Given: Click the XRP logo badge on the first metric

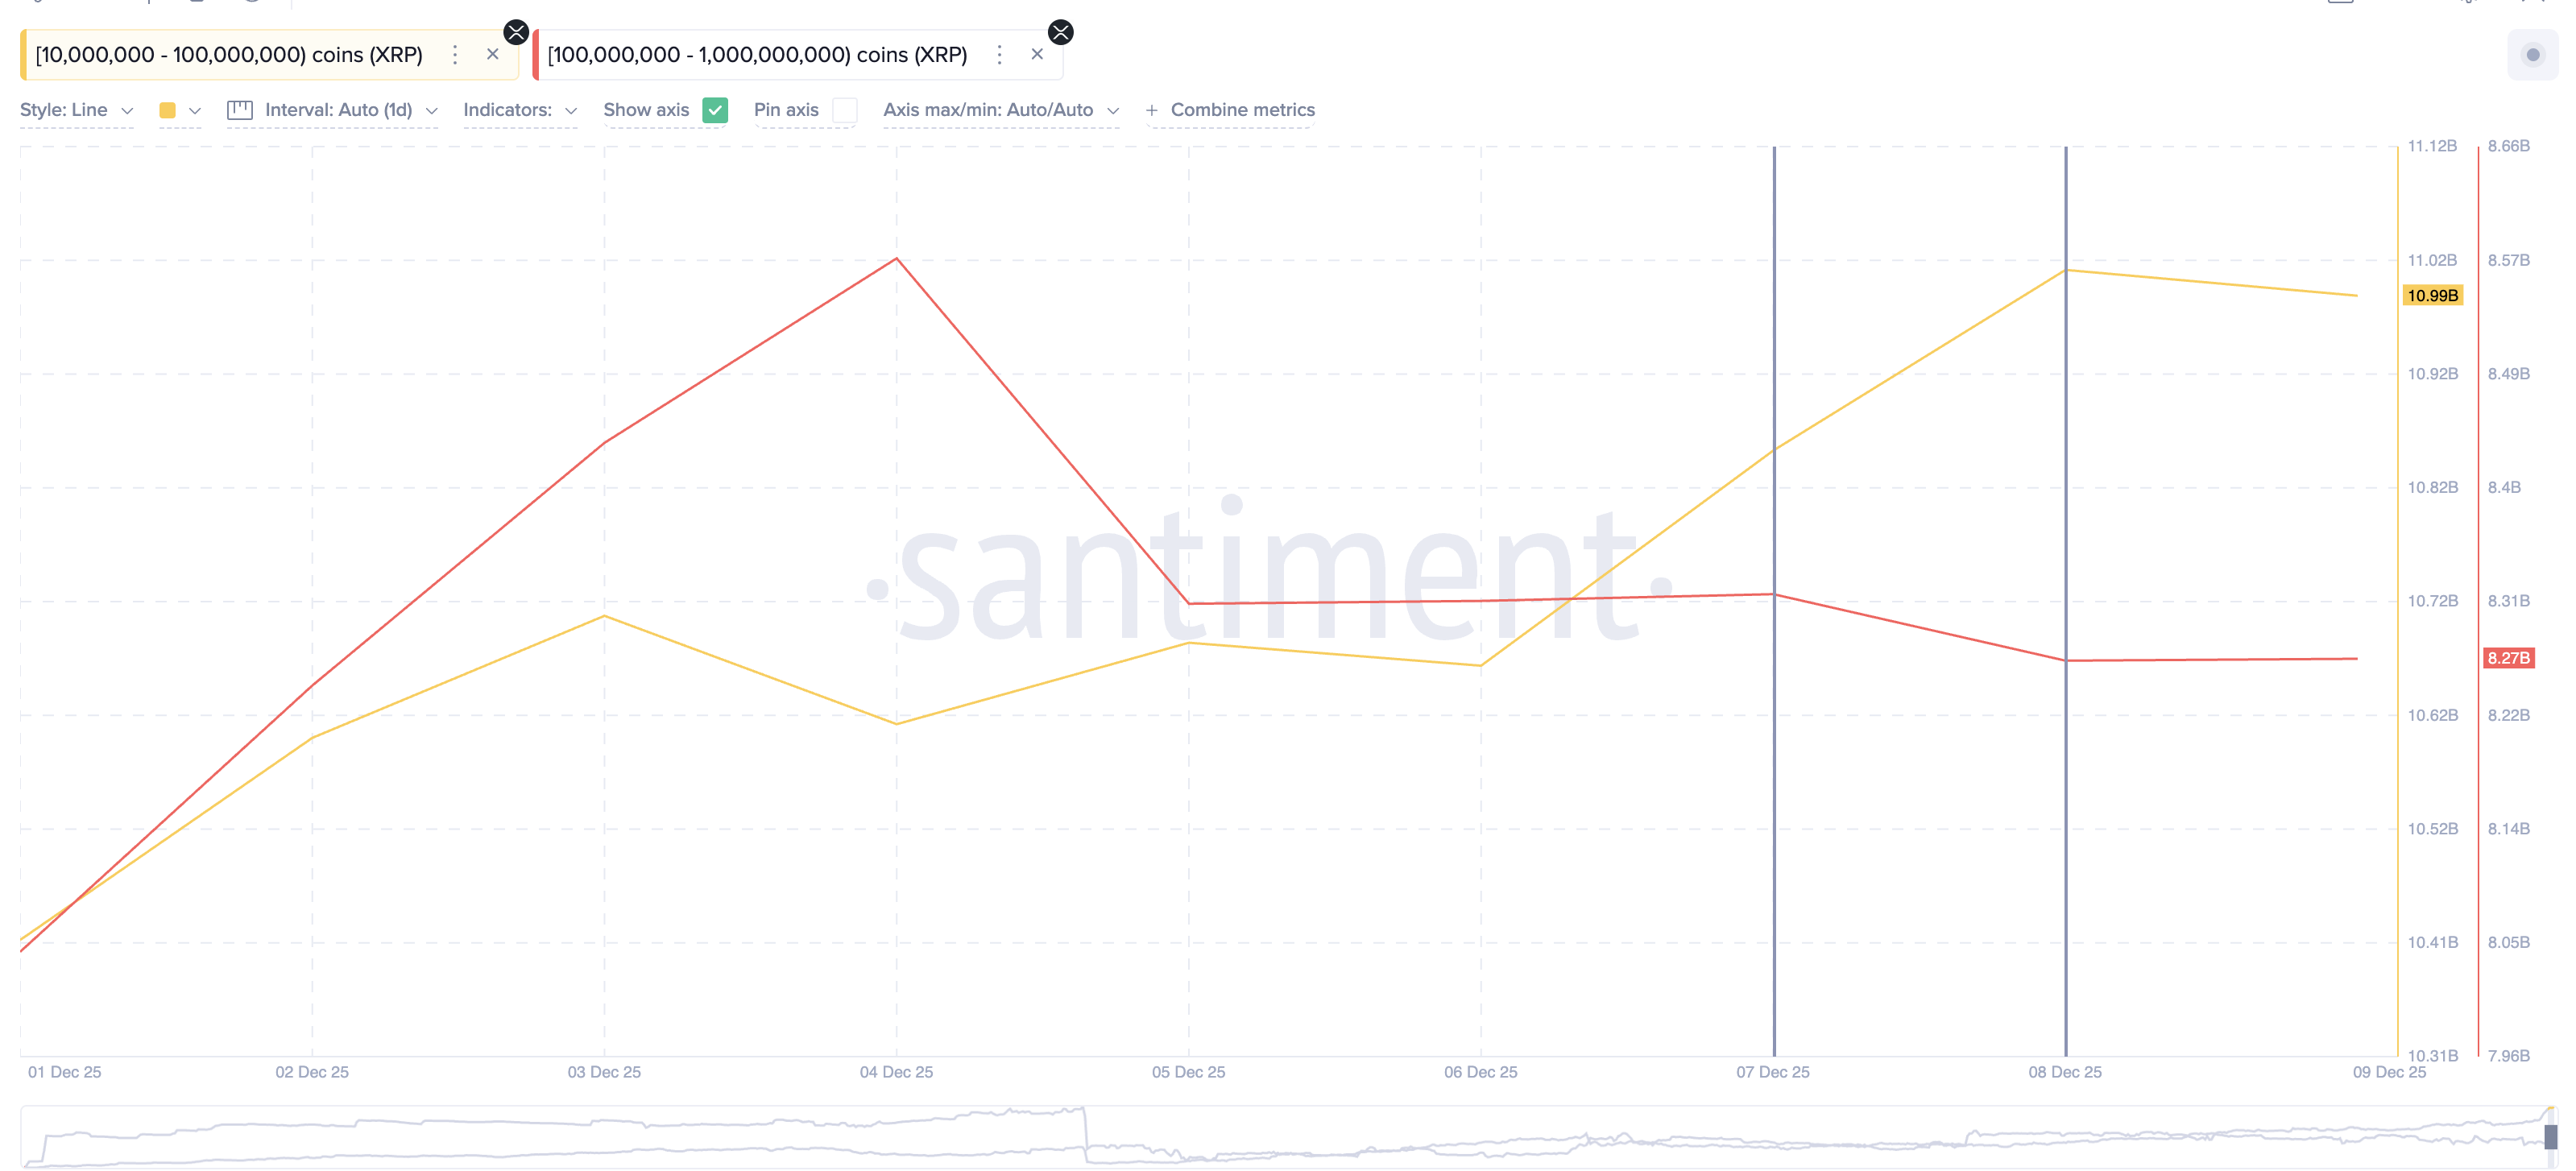Looking at the screenshot, I should 517,32.
